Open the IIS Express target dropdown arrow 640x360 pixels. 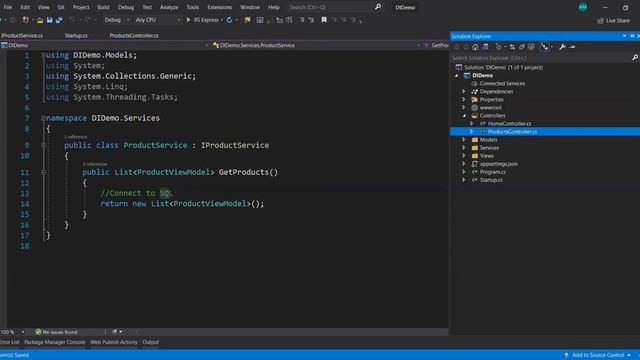click(x=222, y=20)
